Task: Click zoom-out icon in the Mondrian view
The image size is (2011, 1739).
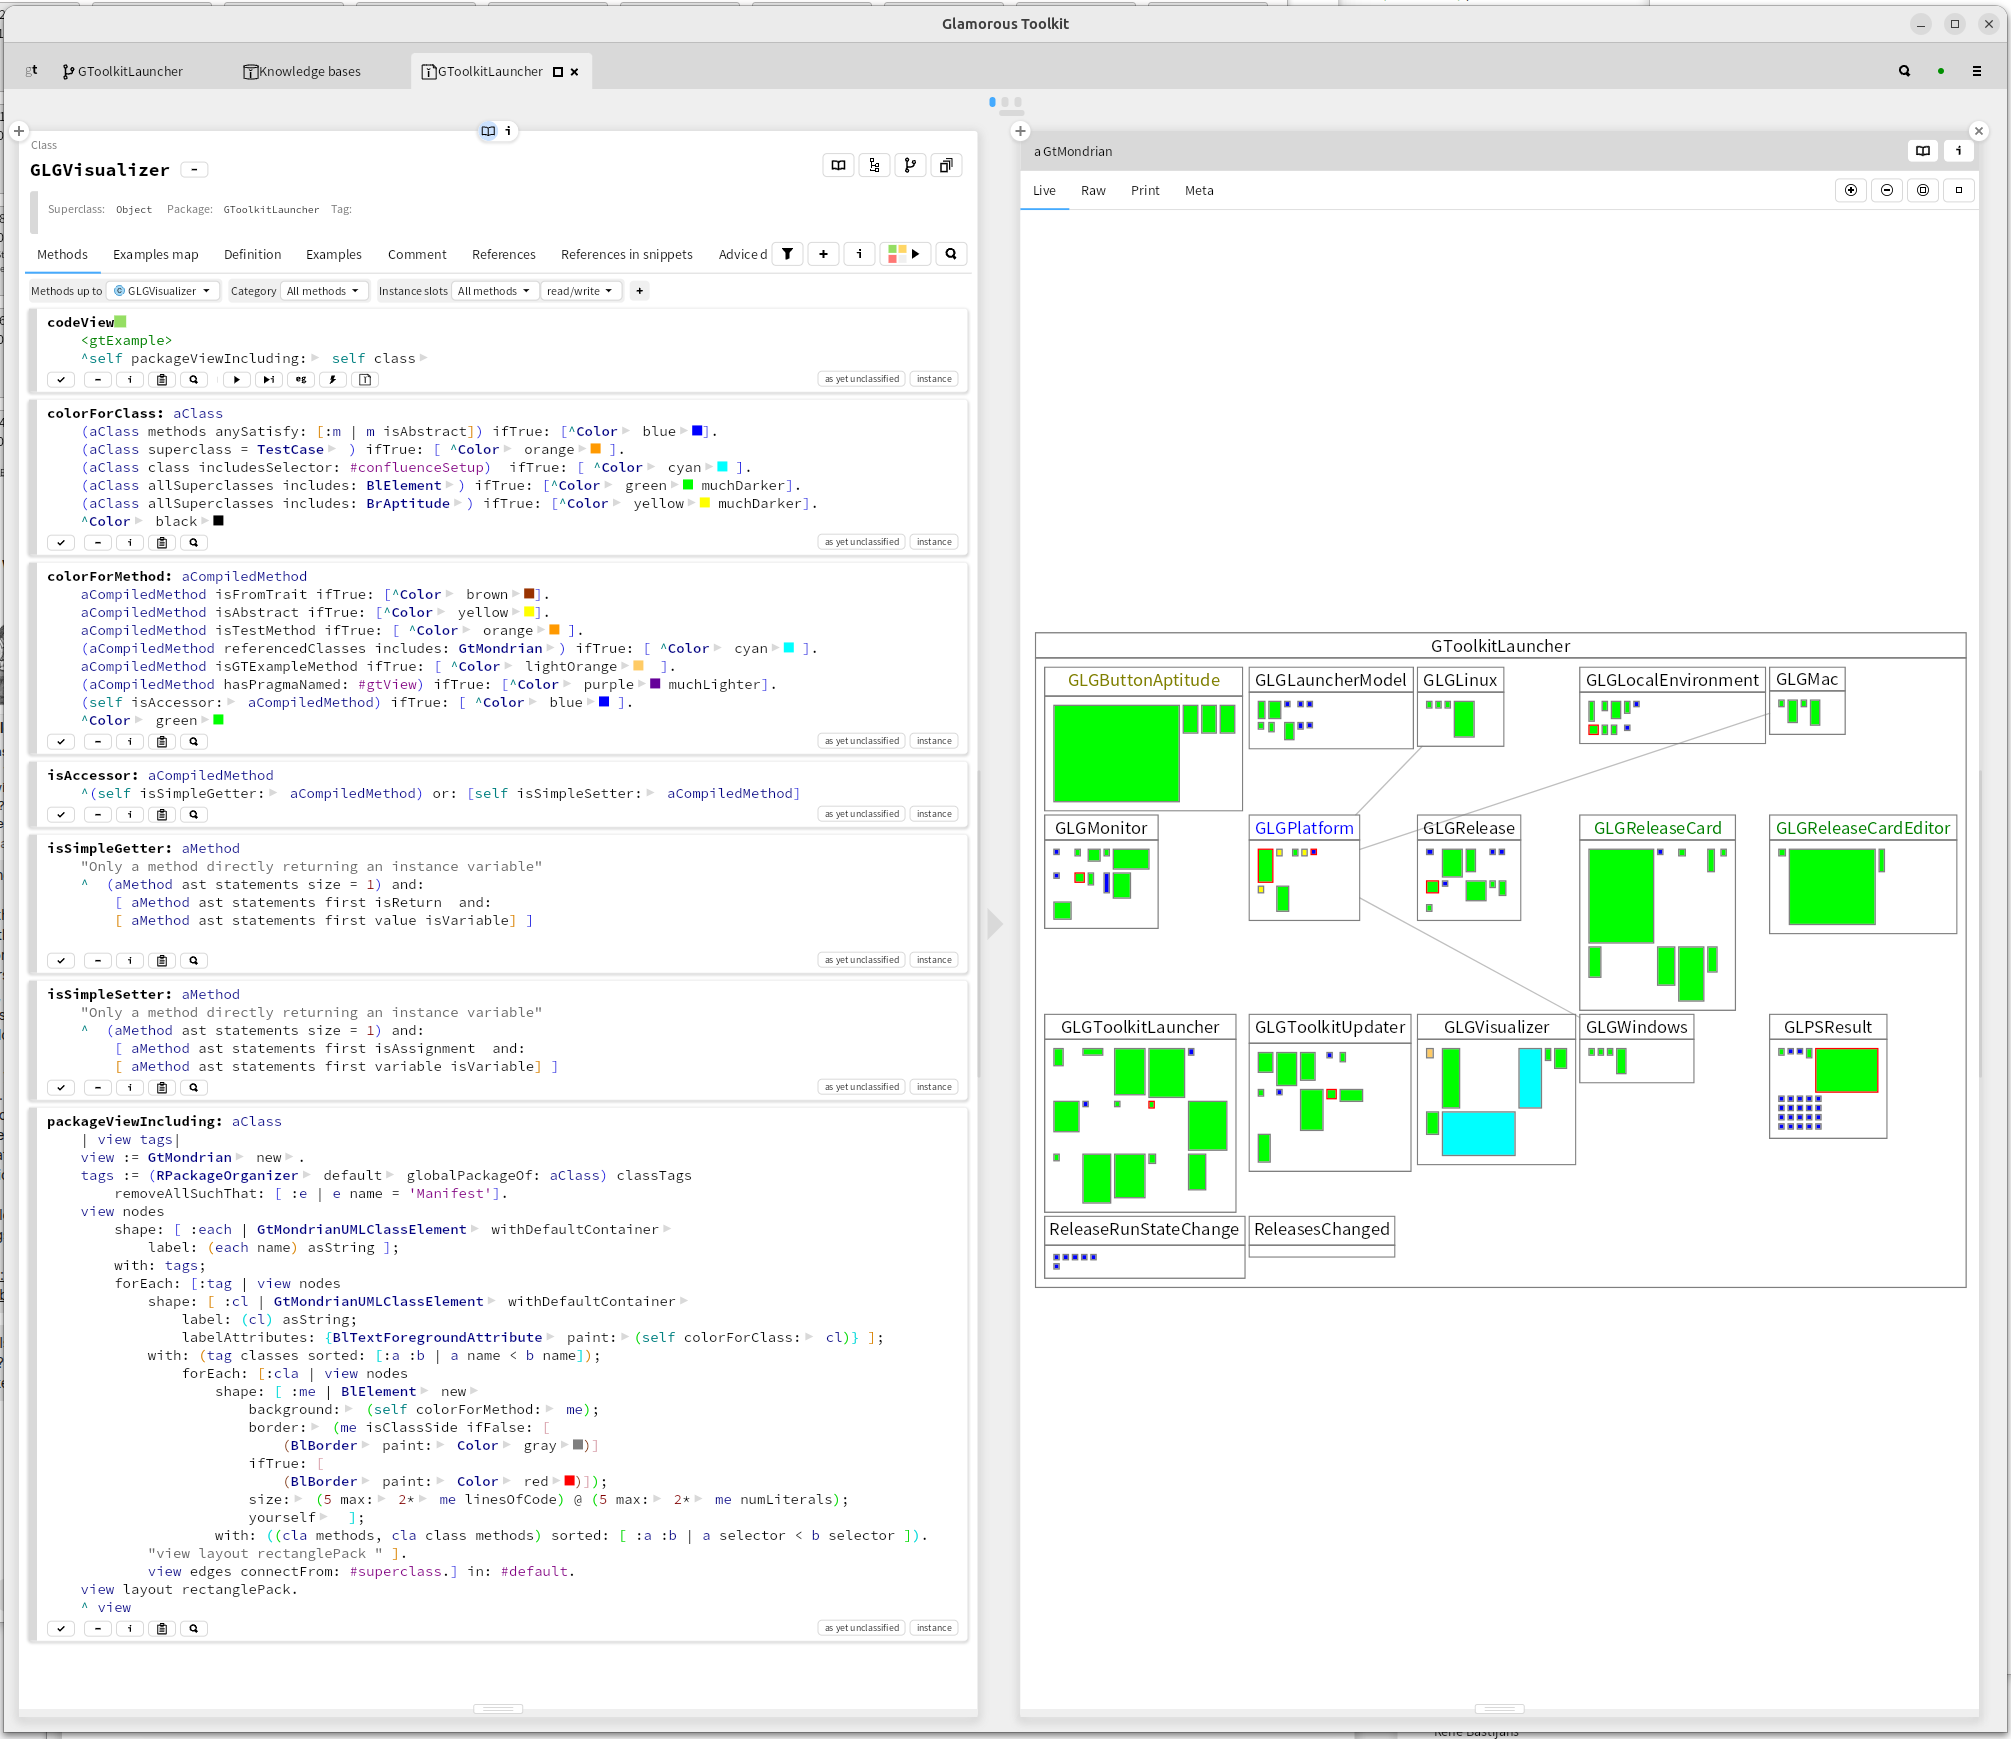Action: [x=1886, y=190]
